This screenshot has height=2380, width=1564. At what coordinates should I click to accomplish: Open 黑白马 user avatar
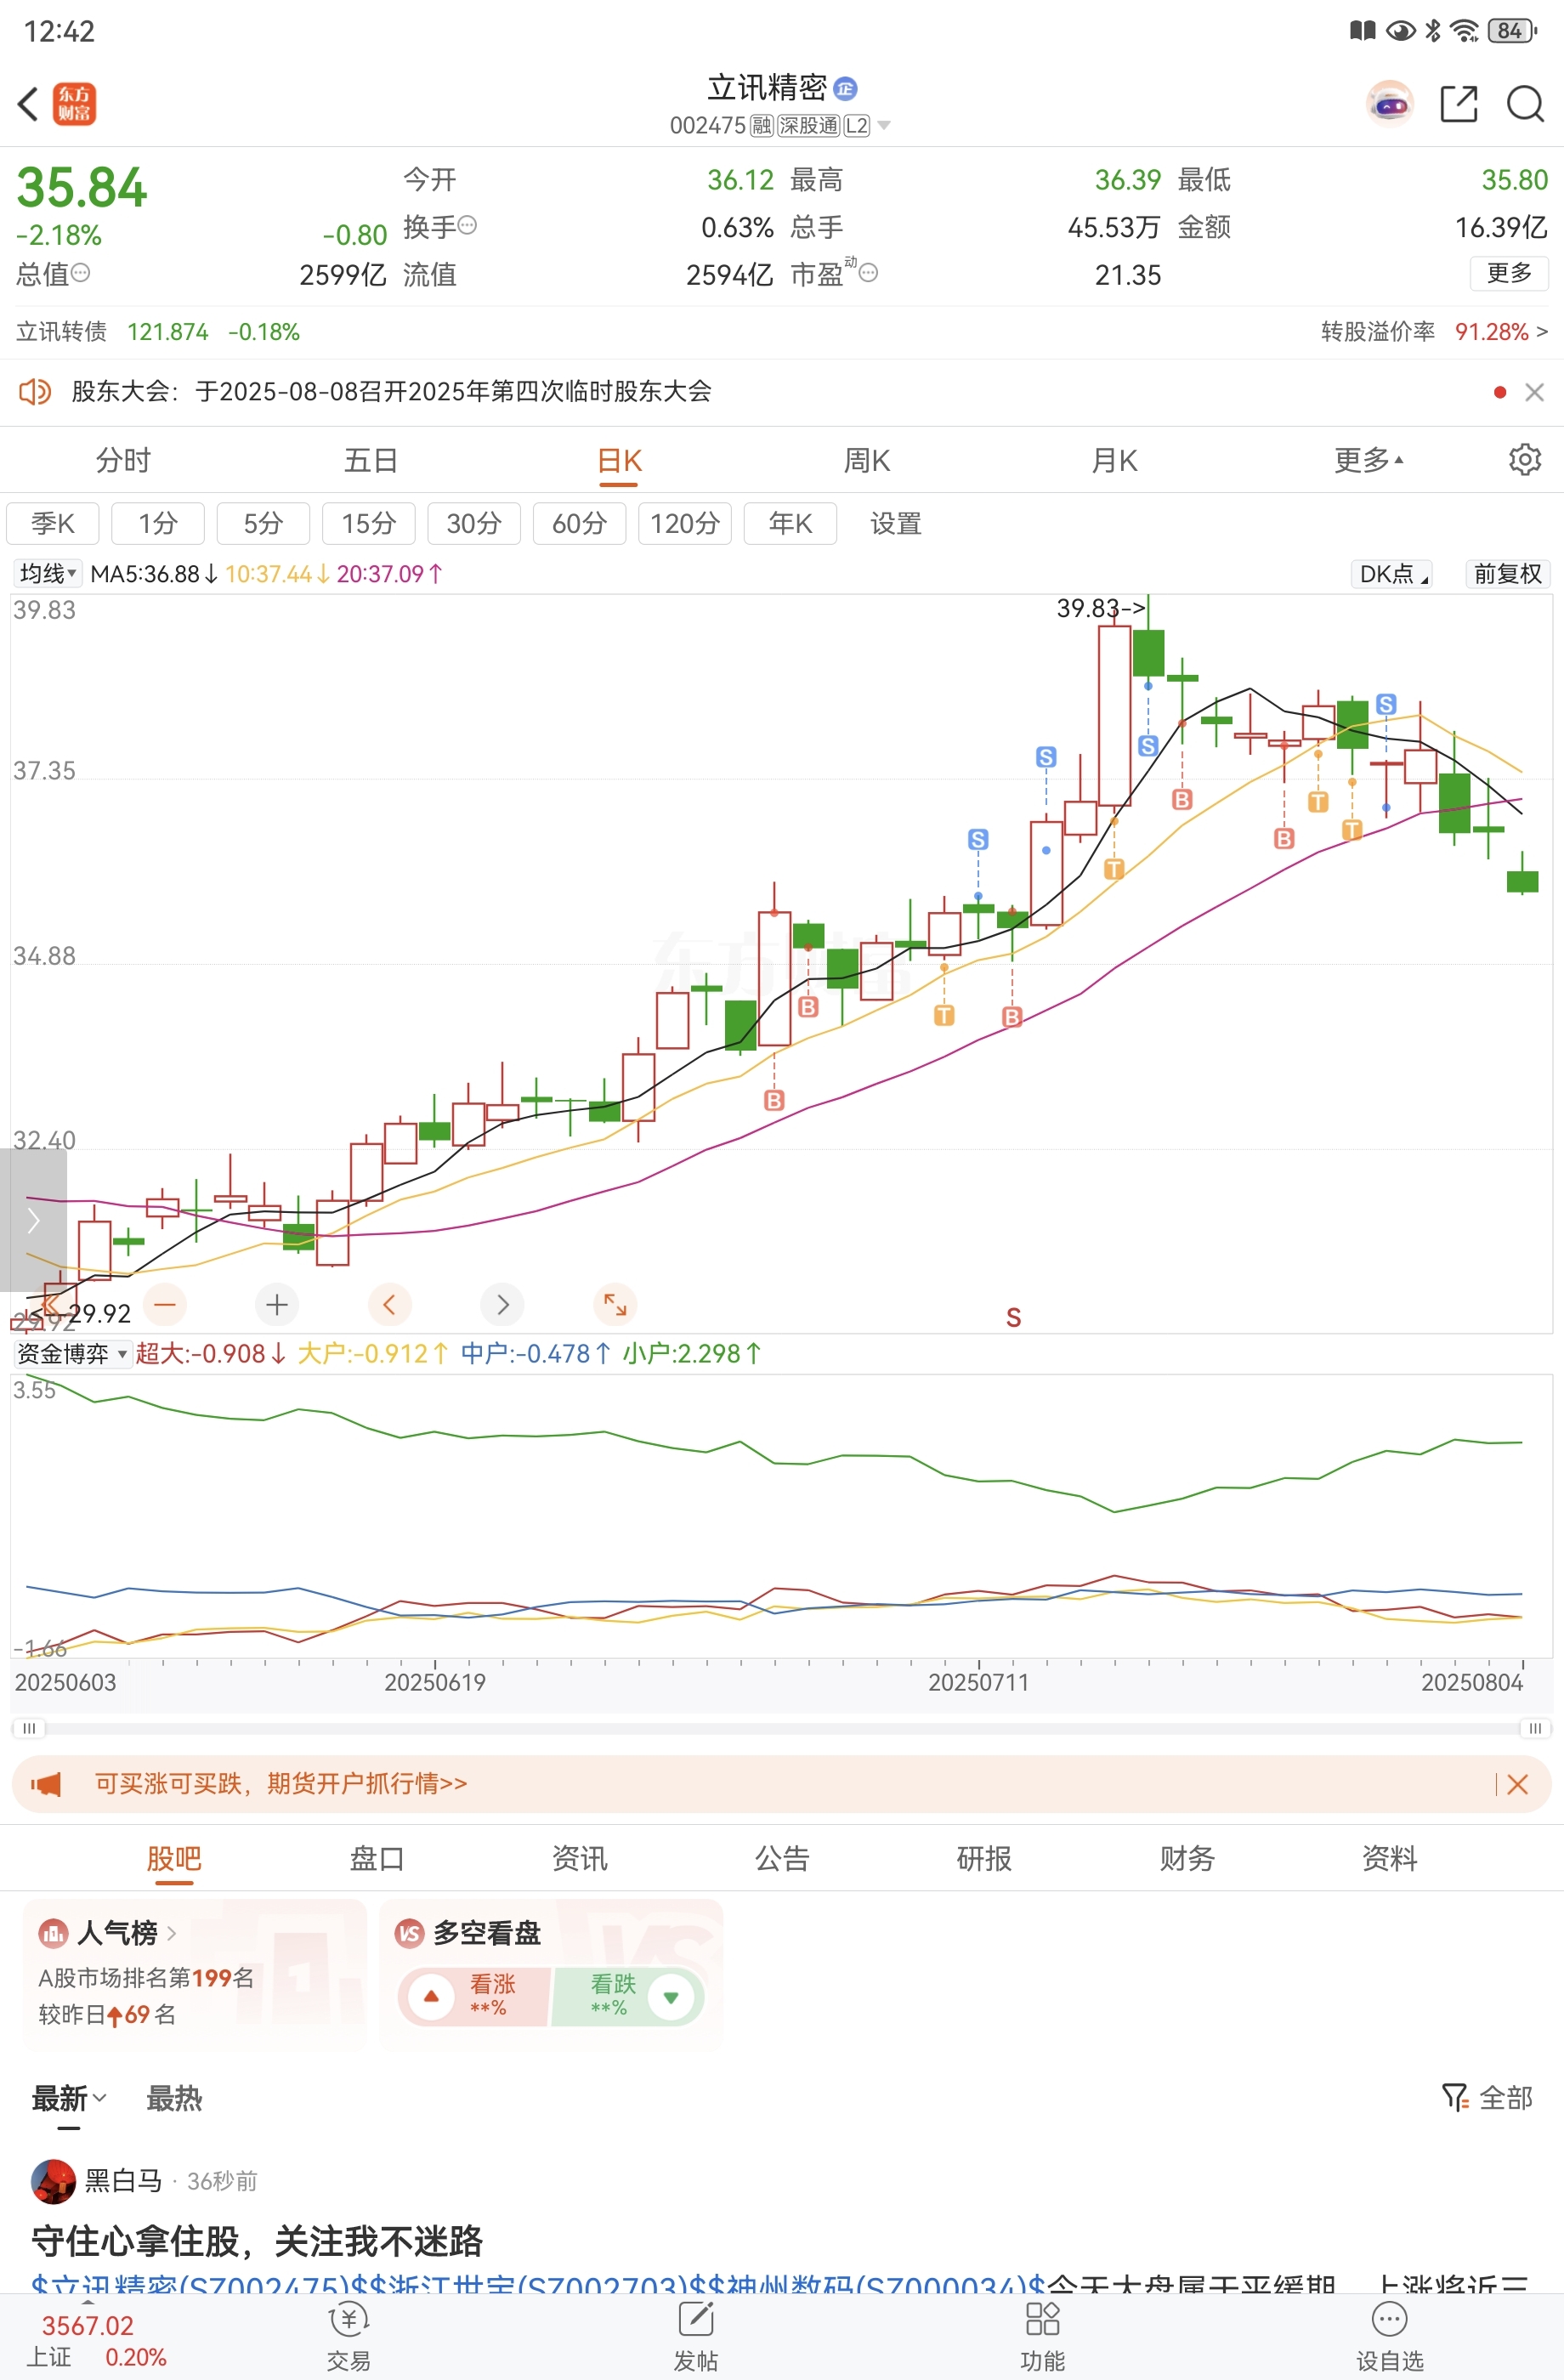pyautogui.click(x=53, y=2181)
